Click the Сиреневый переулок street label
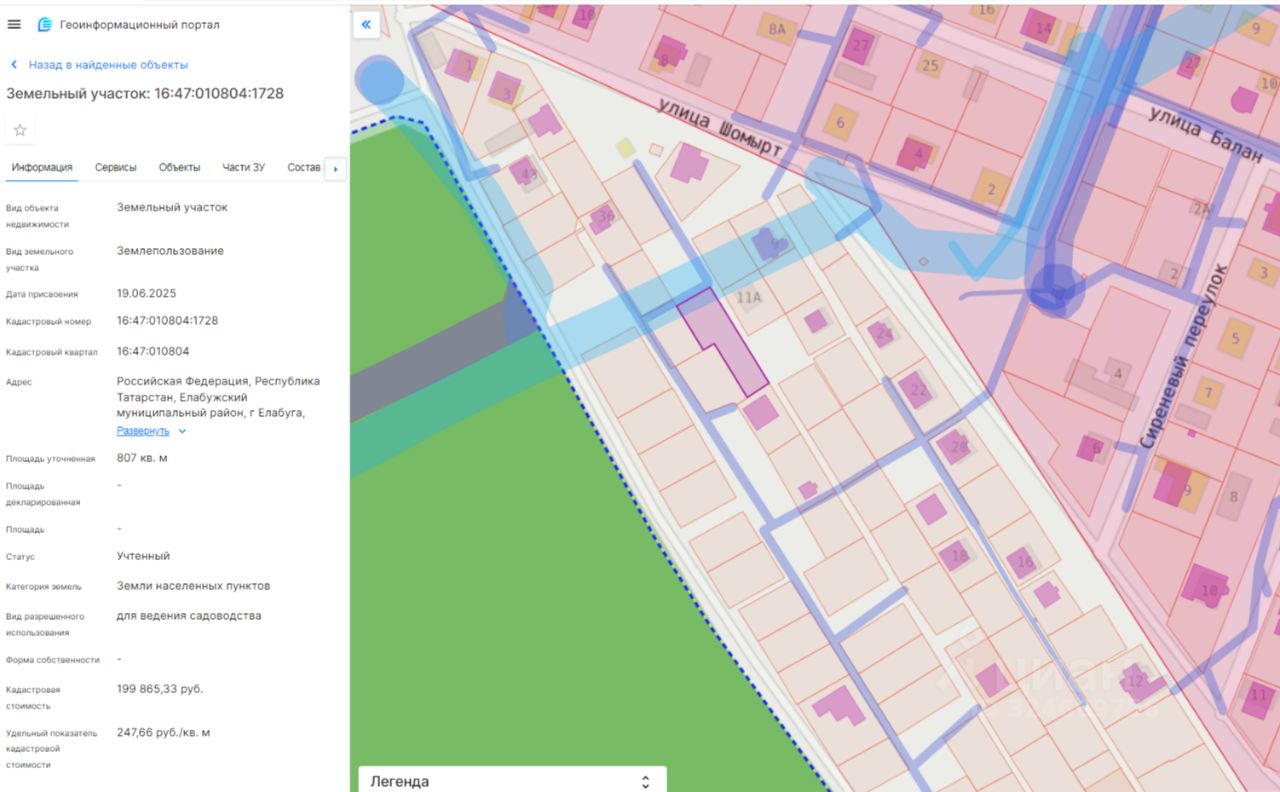 click(x=1182, y=356)
